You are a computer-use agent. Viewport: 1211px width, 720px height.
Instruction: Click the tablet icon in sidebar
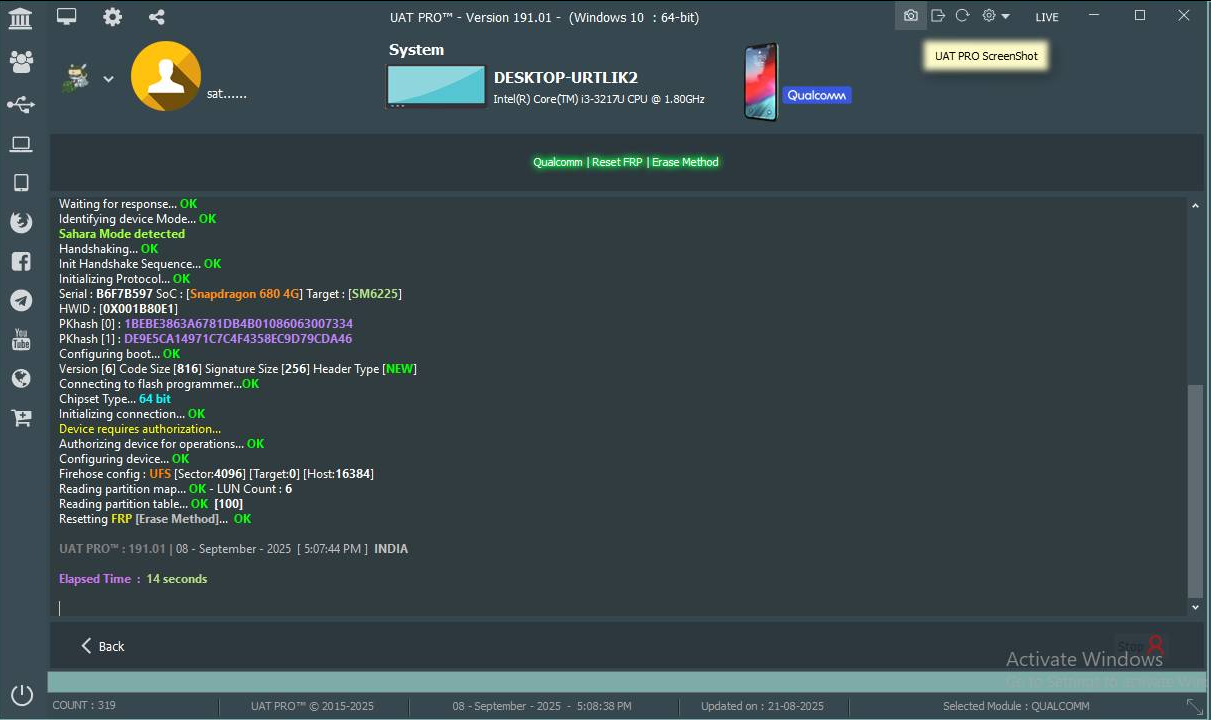(x=20, y=183)
